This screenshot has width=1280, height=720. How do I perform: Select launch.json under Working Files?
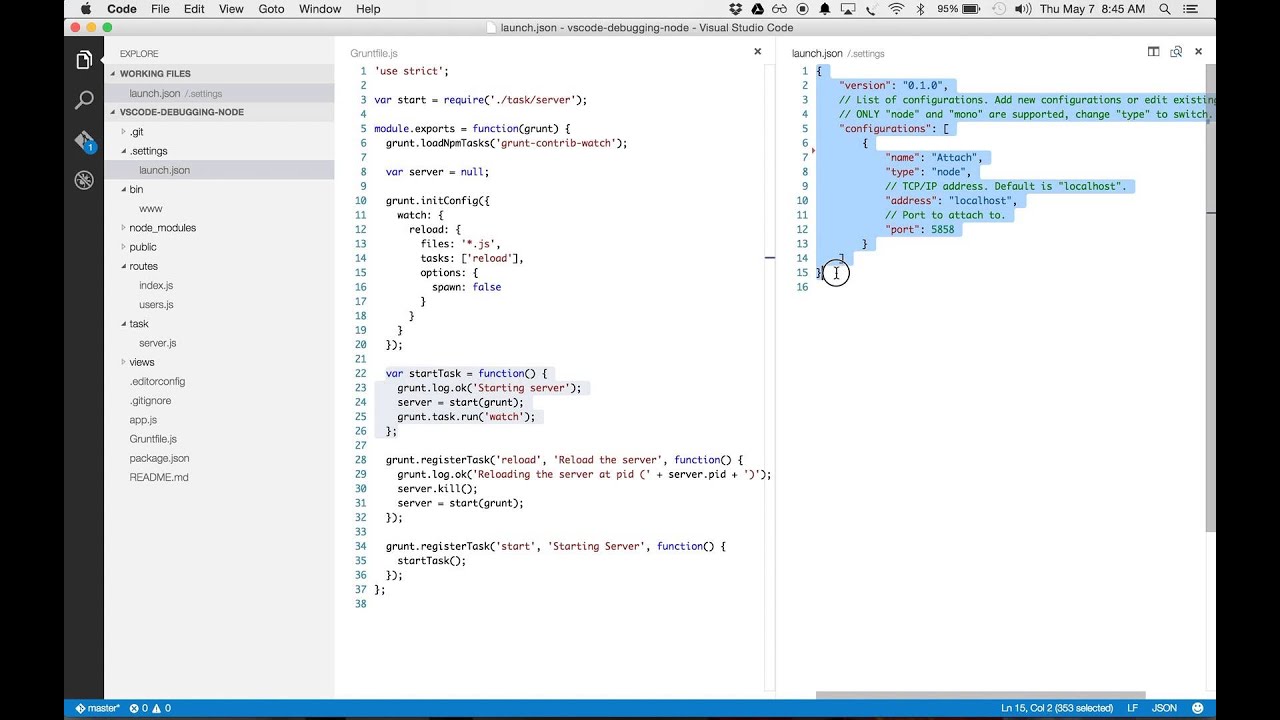click(x=219, y=93)
